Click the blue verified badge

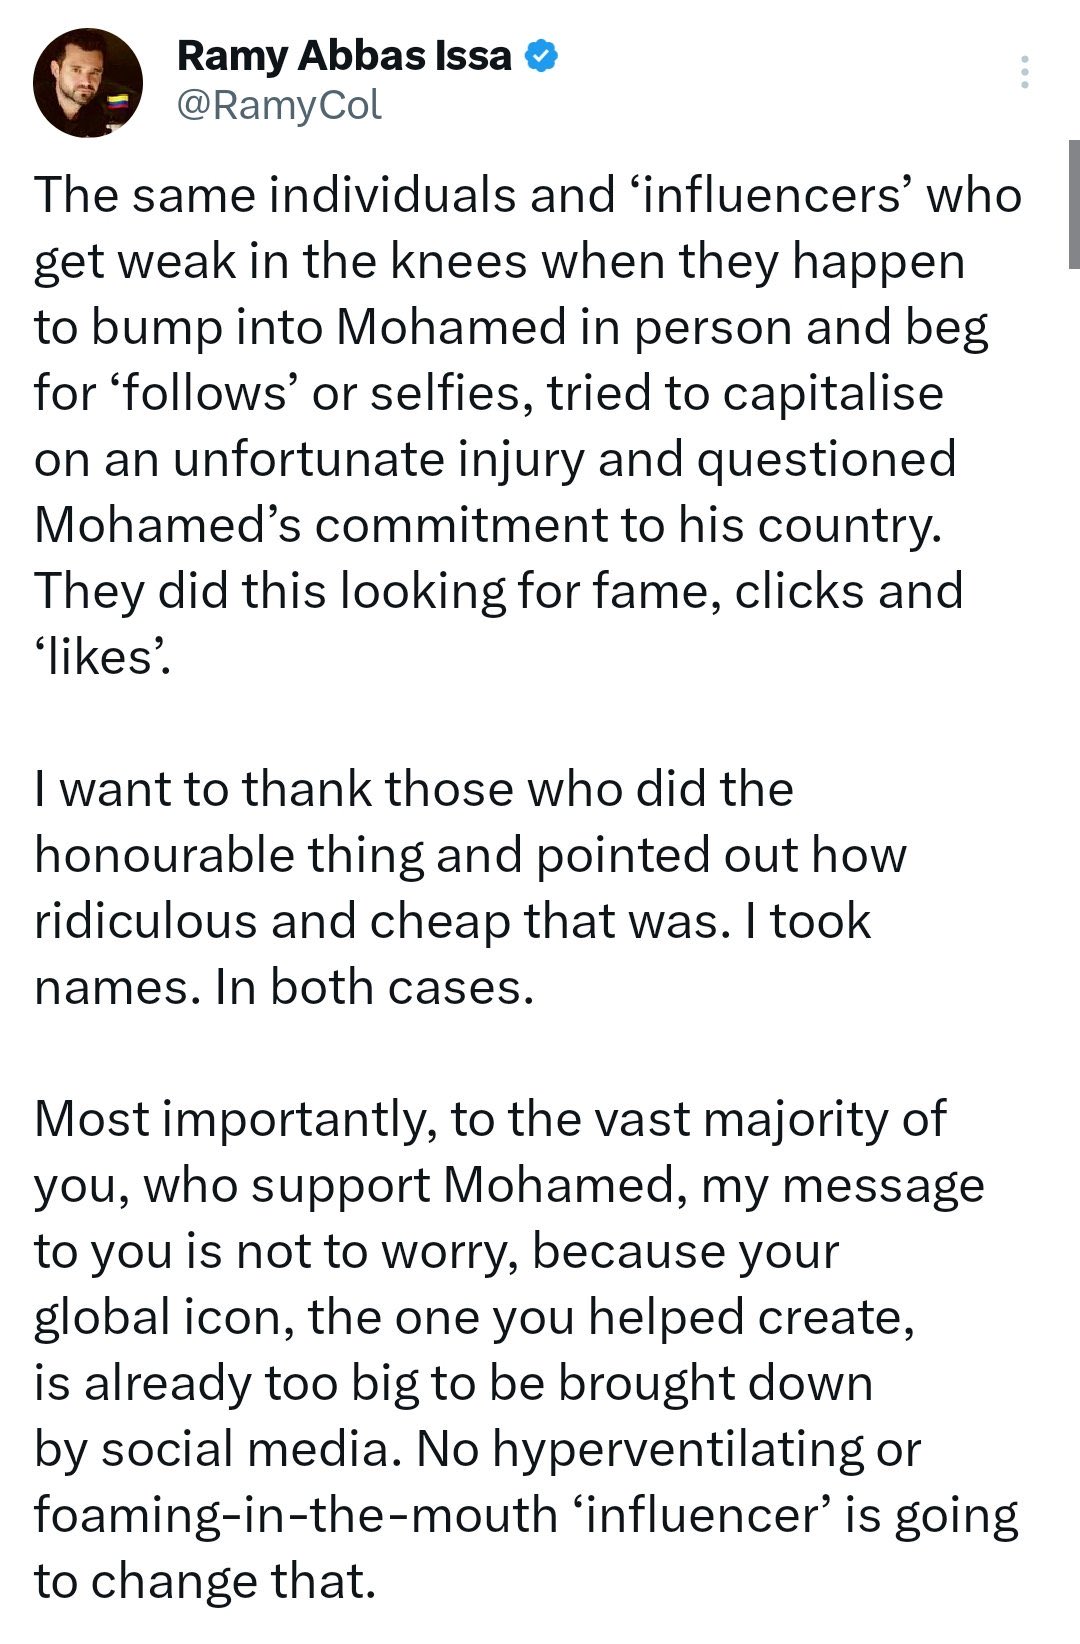click(541, 56)
